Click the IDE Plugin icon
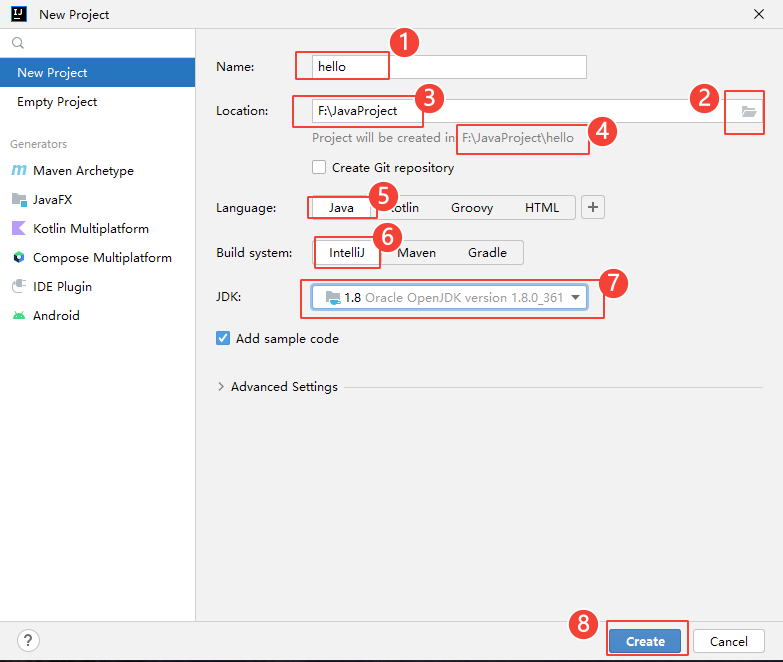This screenshot has width=783, height=662. (x=19, y=287)
